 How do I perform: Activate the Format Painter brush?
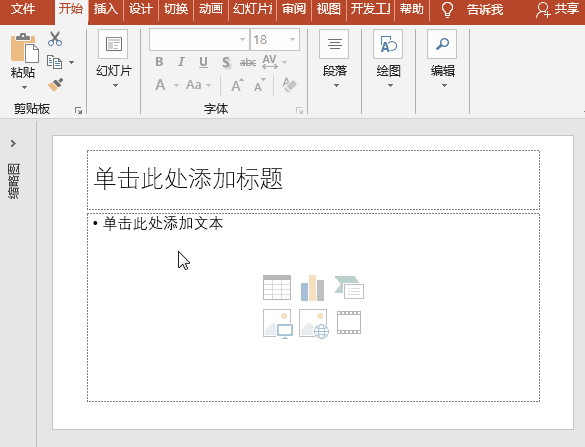pyautogui.click(x=55, y=85)
